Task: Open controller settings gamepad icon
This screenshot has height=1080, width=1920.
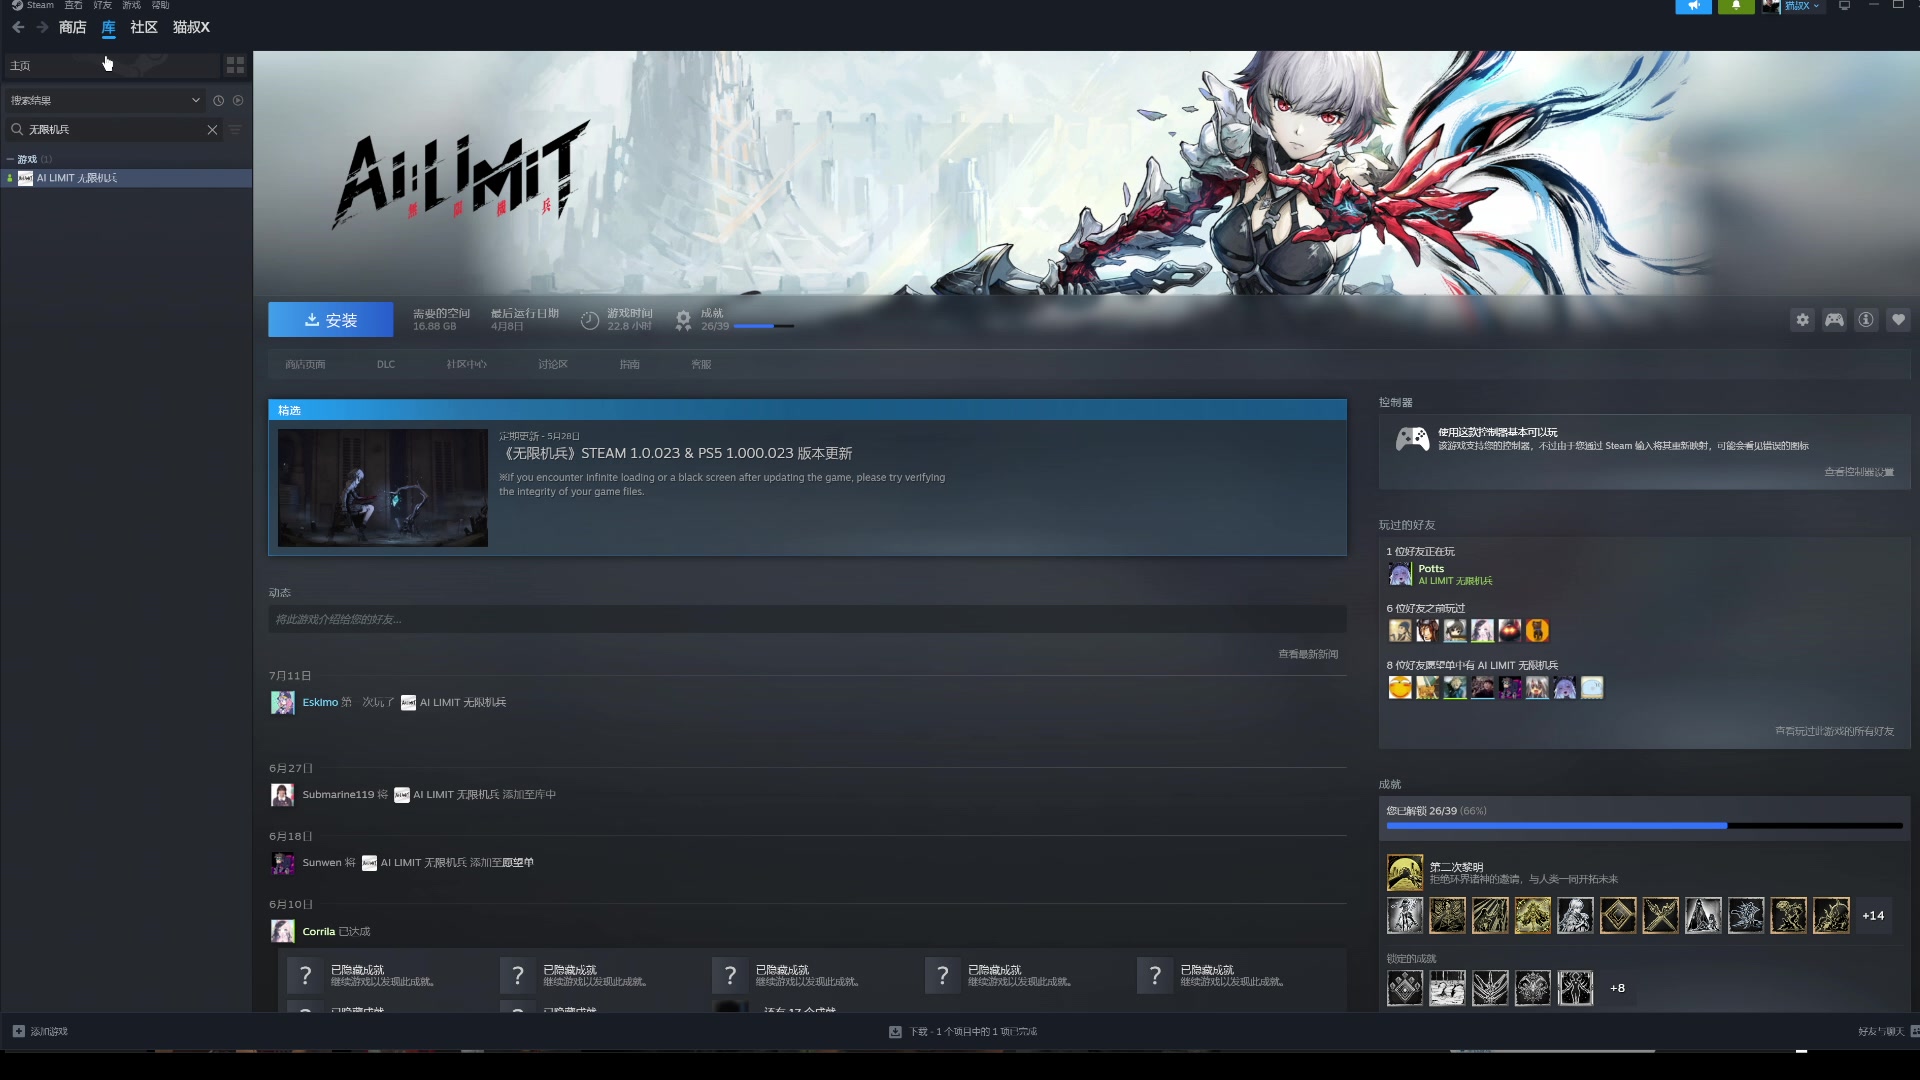Action: tap(1834, 320)
